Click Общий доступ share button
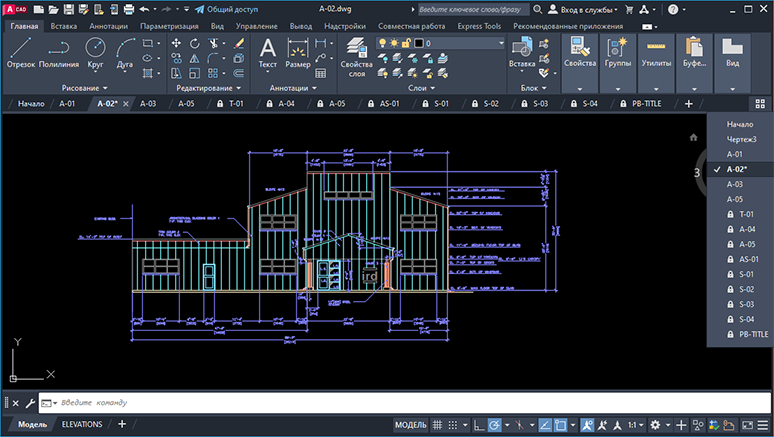 click(227, 9)
